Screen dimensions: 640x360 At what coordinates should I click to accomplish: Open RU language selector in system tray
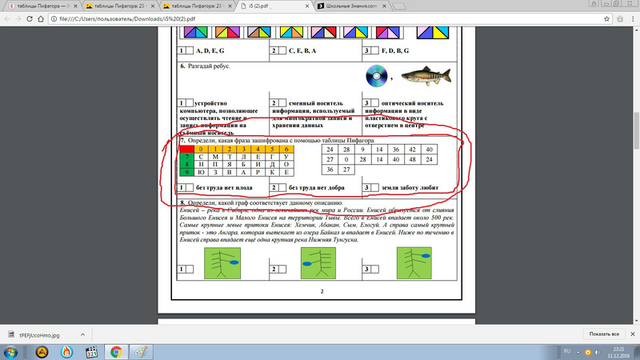567,351
